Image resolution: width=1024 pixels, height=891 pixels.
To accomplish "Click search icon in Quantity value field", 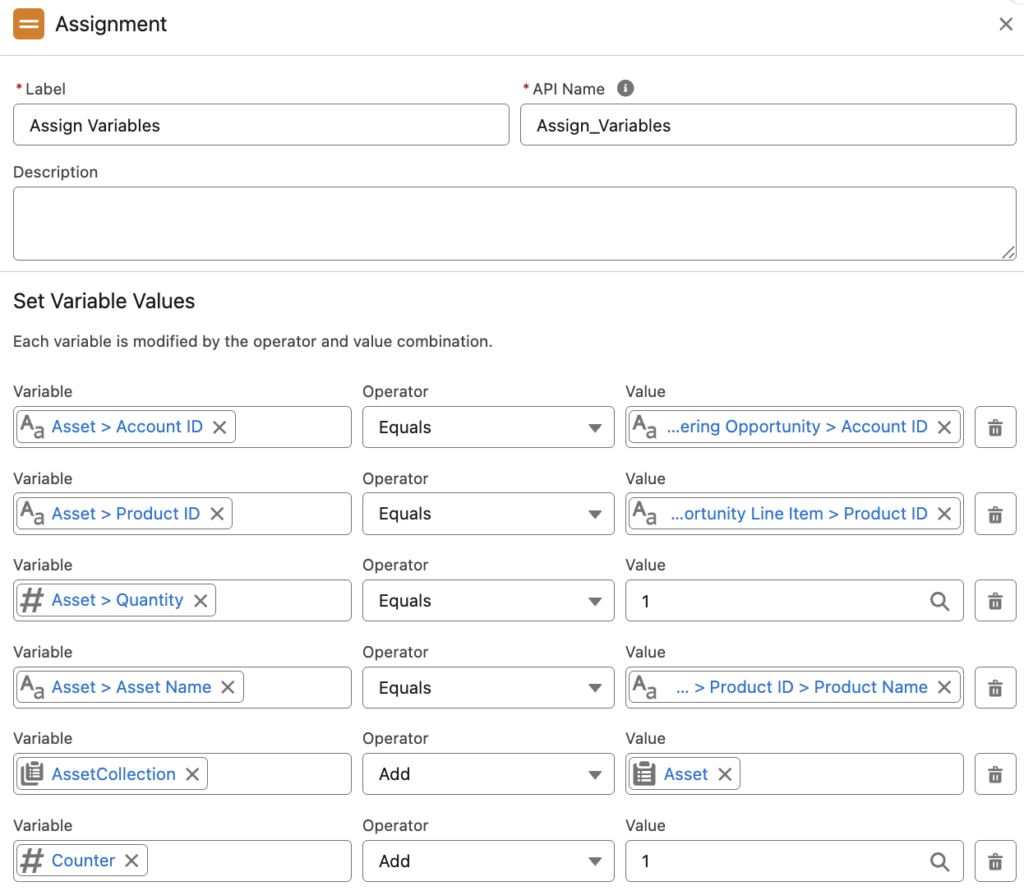I will pyautogui.click(x=939, y=601).
